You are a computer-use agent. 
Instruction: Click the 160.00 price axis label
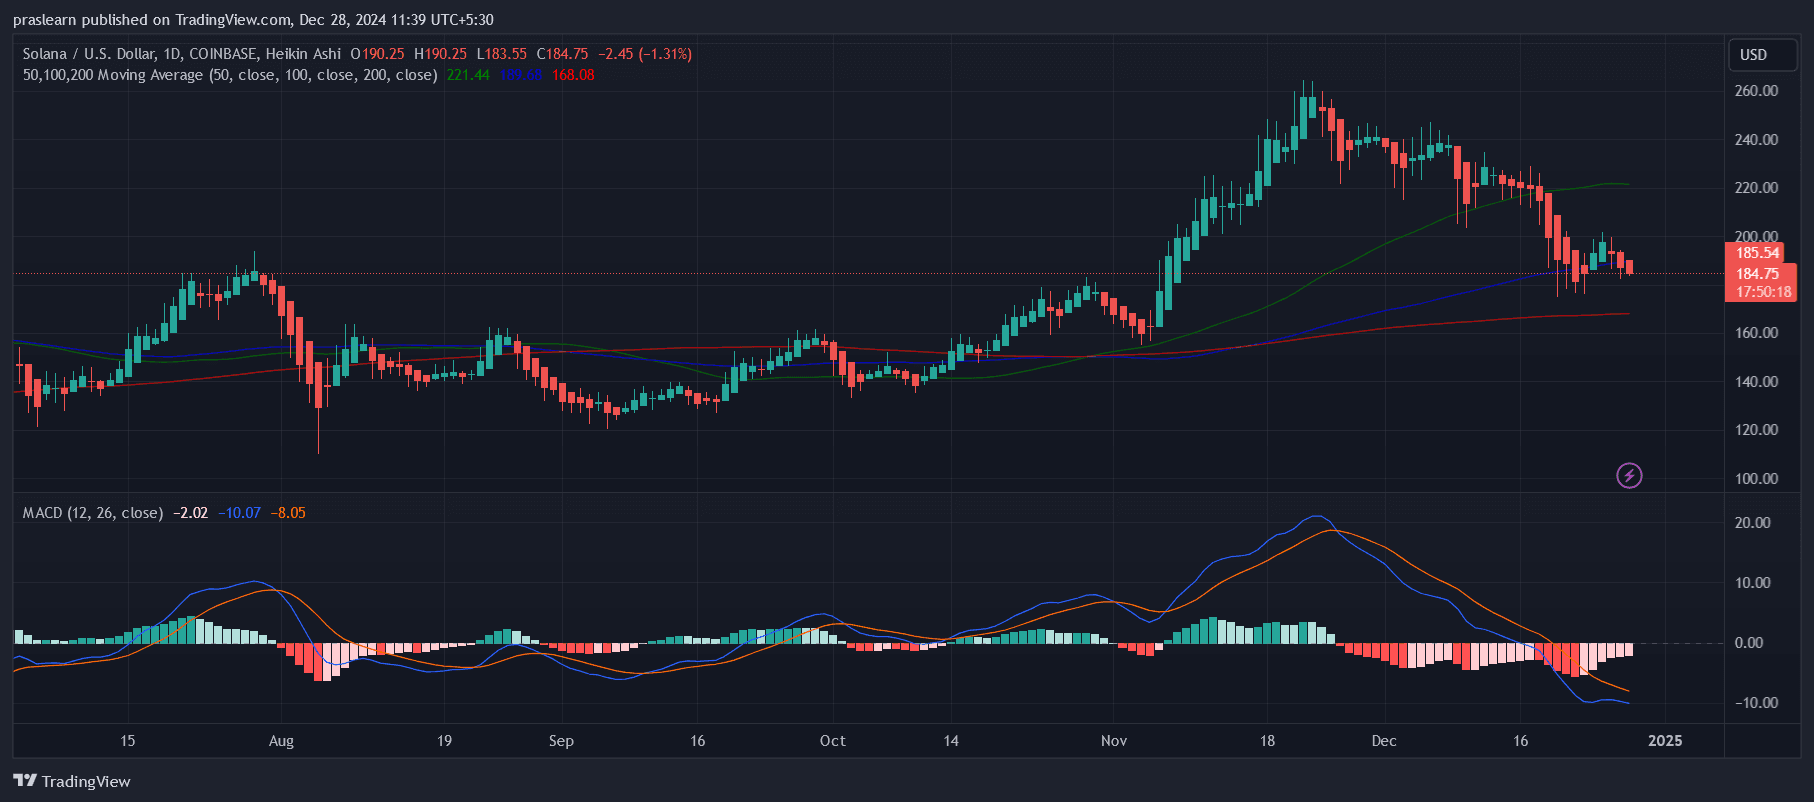tap(1756, 333)
